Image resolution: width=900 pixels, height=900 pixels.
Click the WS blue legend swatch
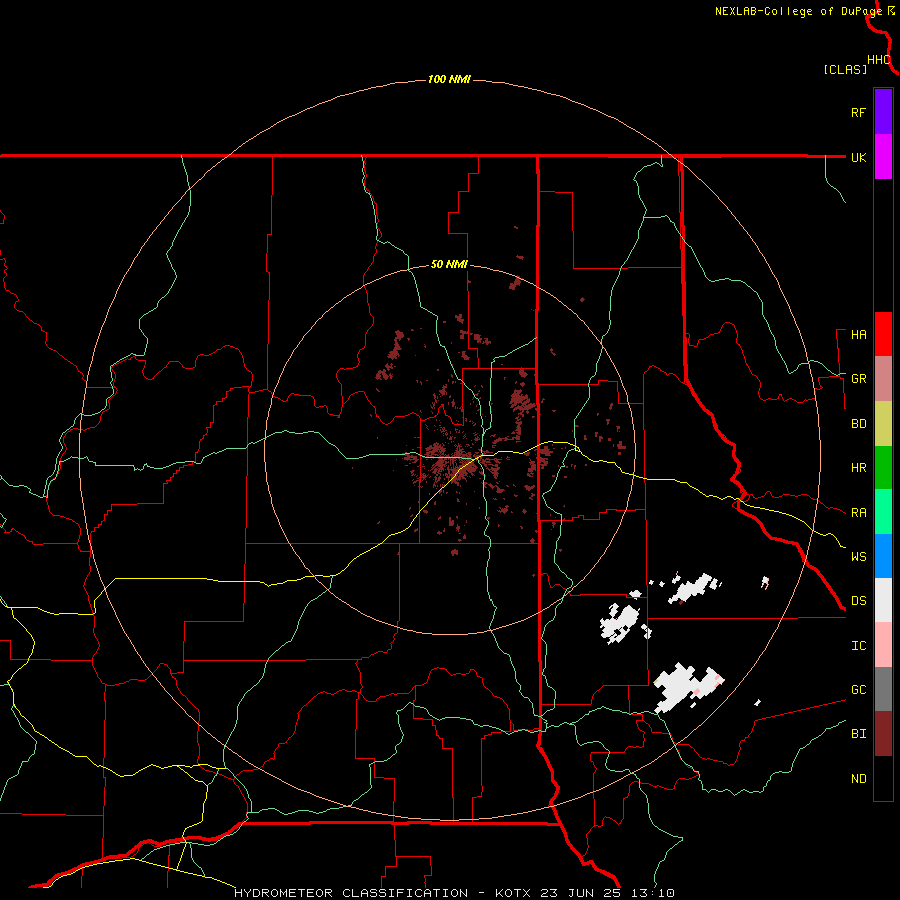pos(883,556)
